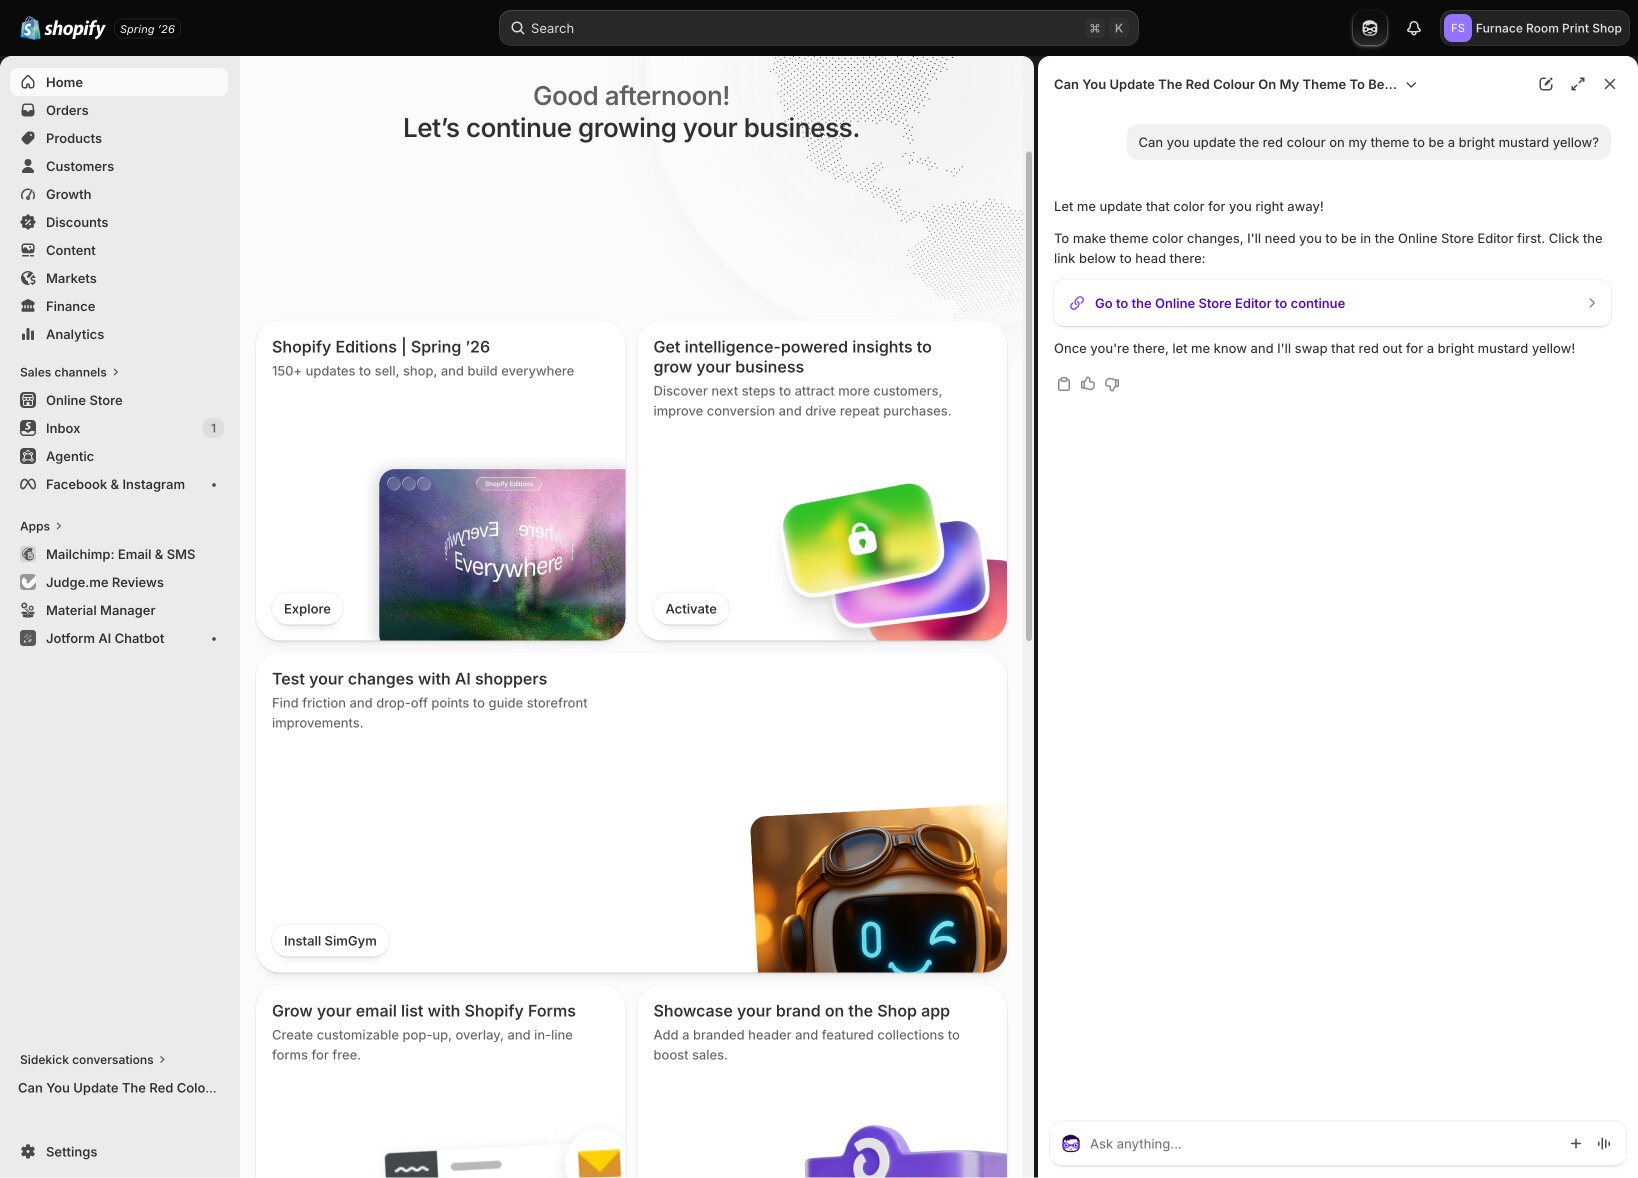Click the voice input waveform icon
Screen dimensions: 1638x1178
(x=1604, y=1144)
